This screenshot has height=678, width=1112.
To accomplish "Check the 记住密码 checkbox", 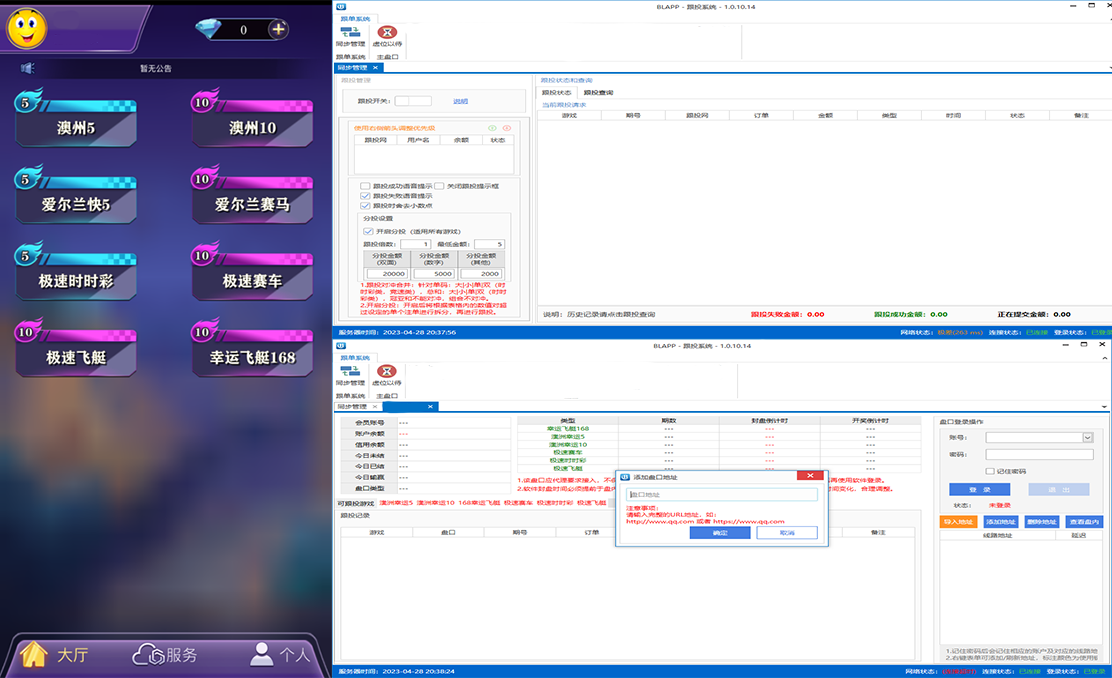I will [990, 471].
